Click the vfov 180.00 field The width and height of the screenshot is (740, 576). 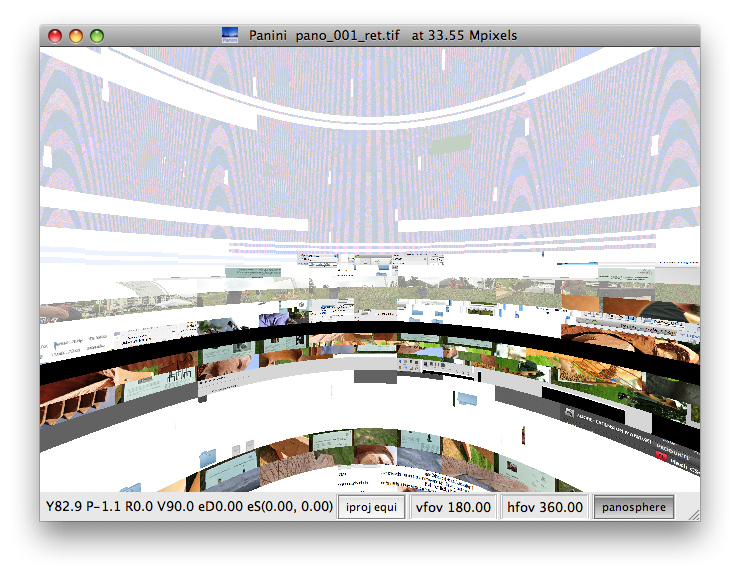[453, 507]
